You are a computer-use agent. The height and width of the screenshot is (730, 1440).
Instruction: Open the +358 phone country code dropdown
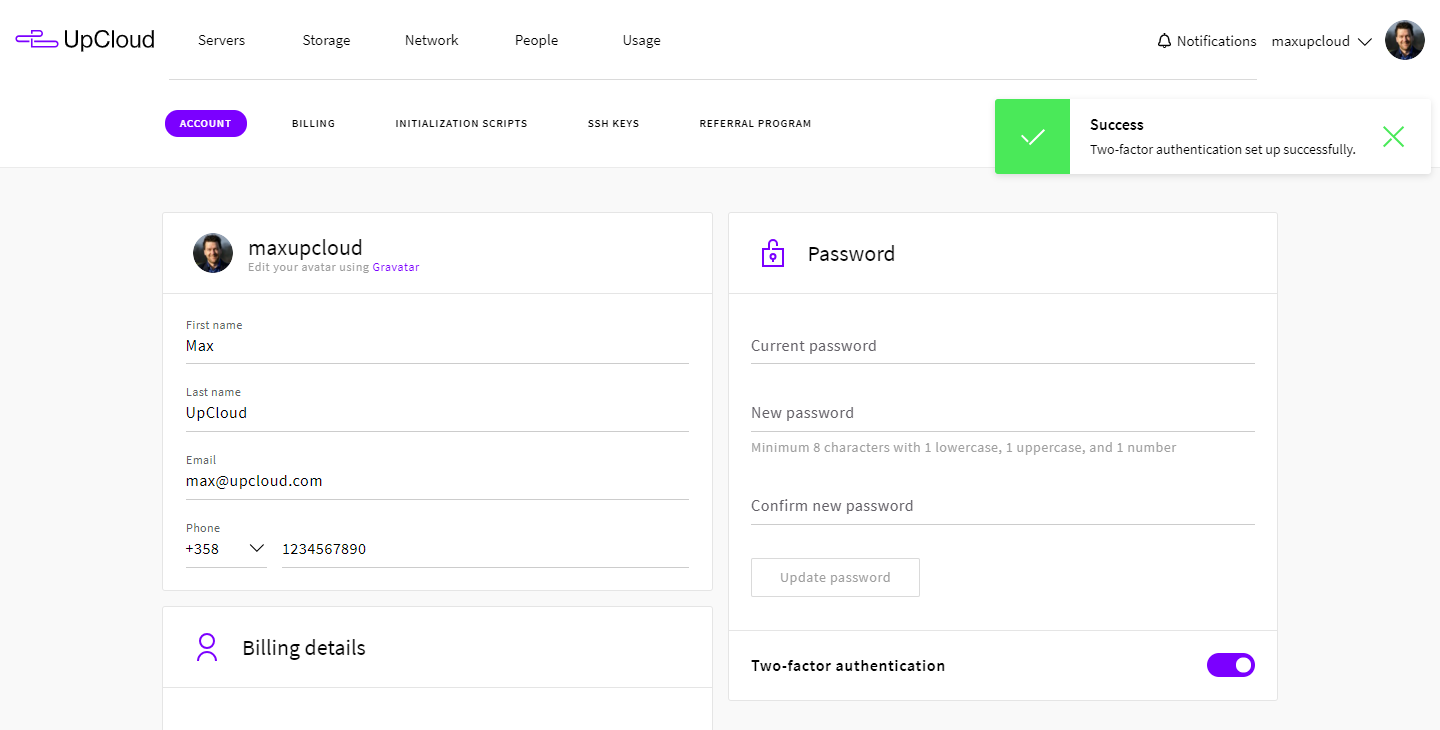226,549
